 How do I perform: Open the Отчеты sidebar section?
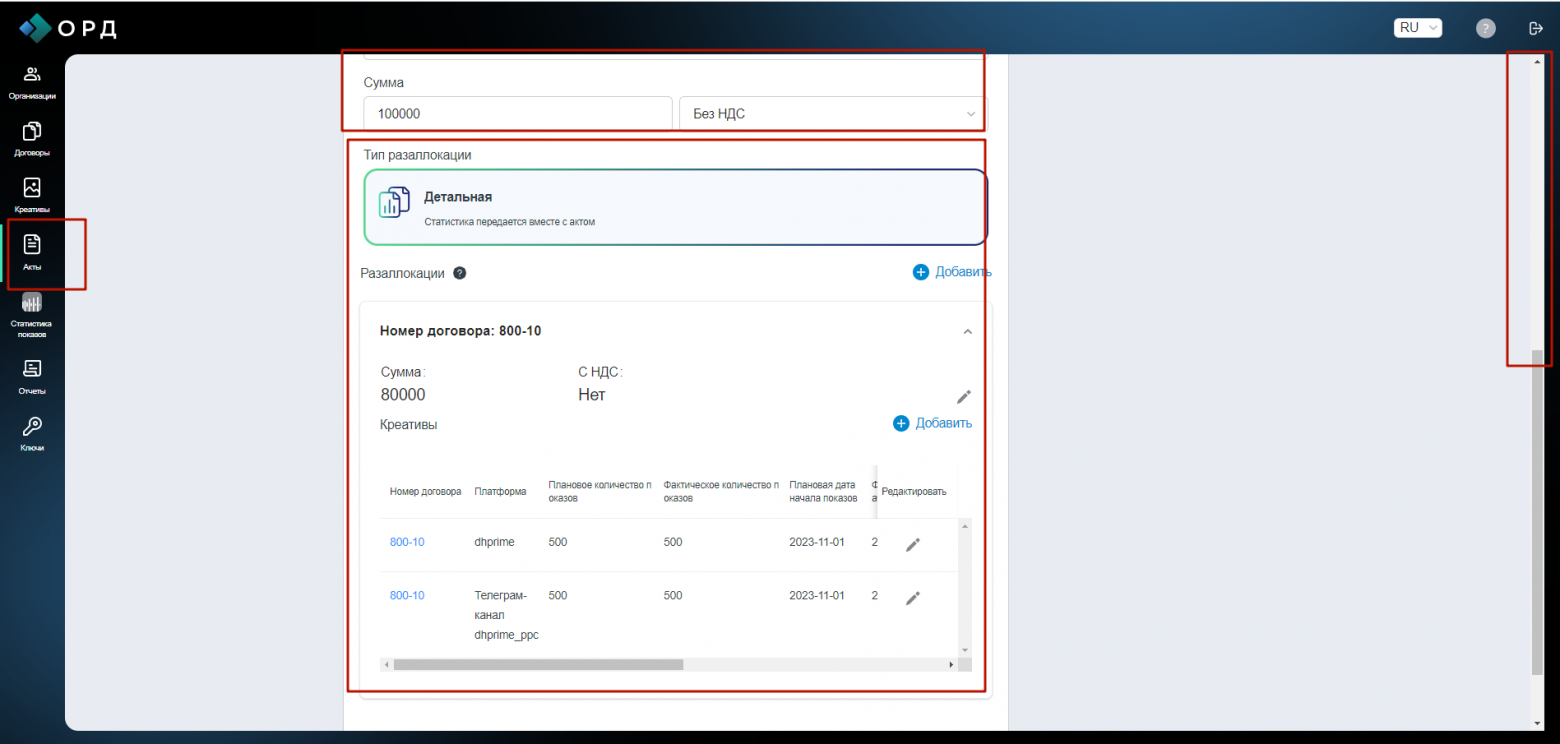(32, 376)
